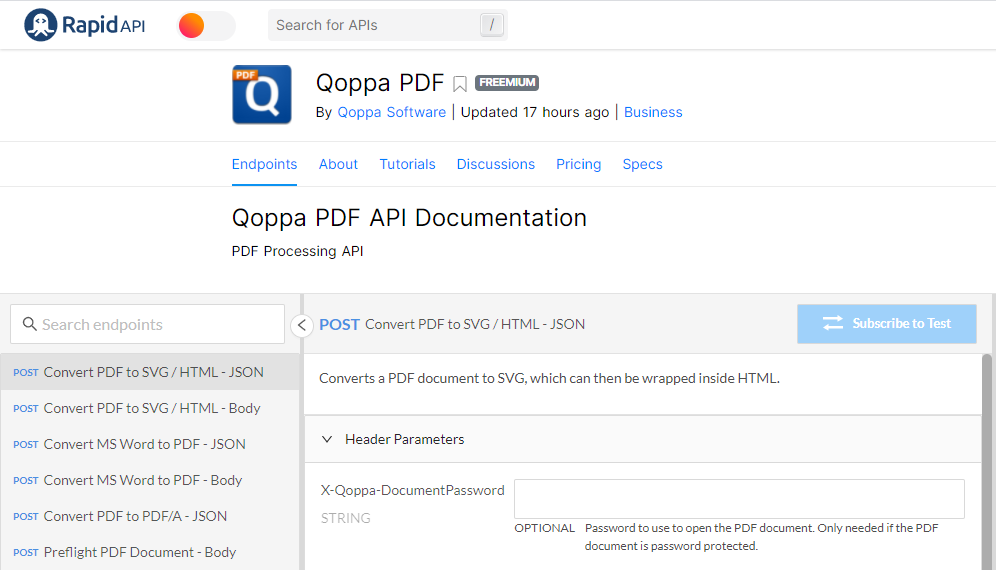Viewport: 996px width, 570px height.
Task: Switch to the About tab
Action: (339, 164)
